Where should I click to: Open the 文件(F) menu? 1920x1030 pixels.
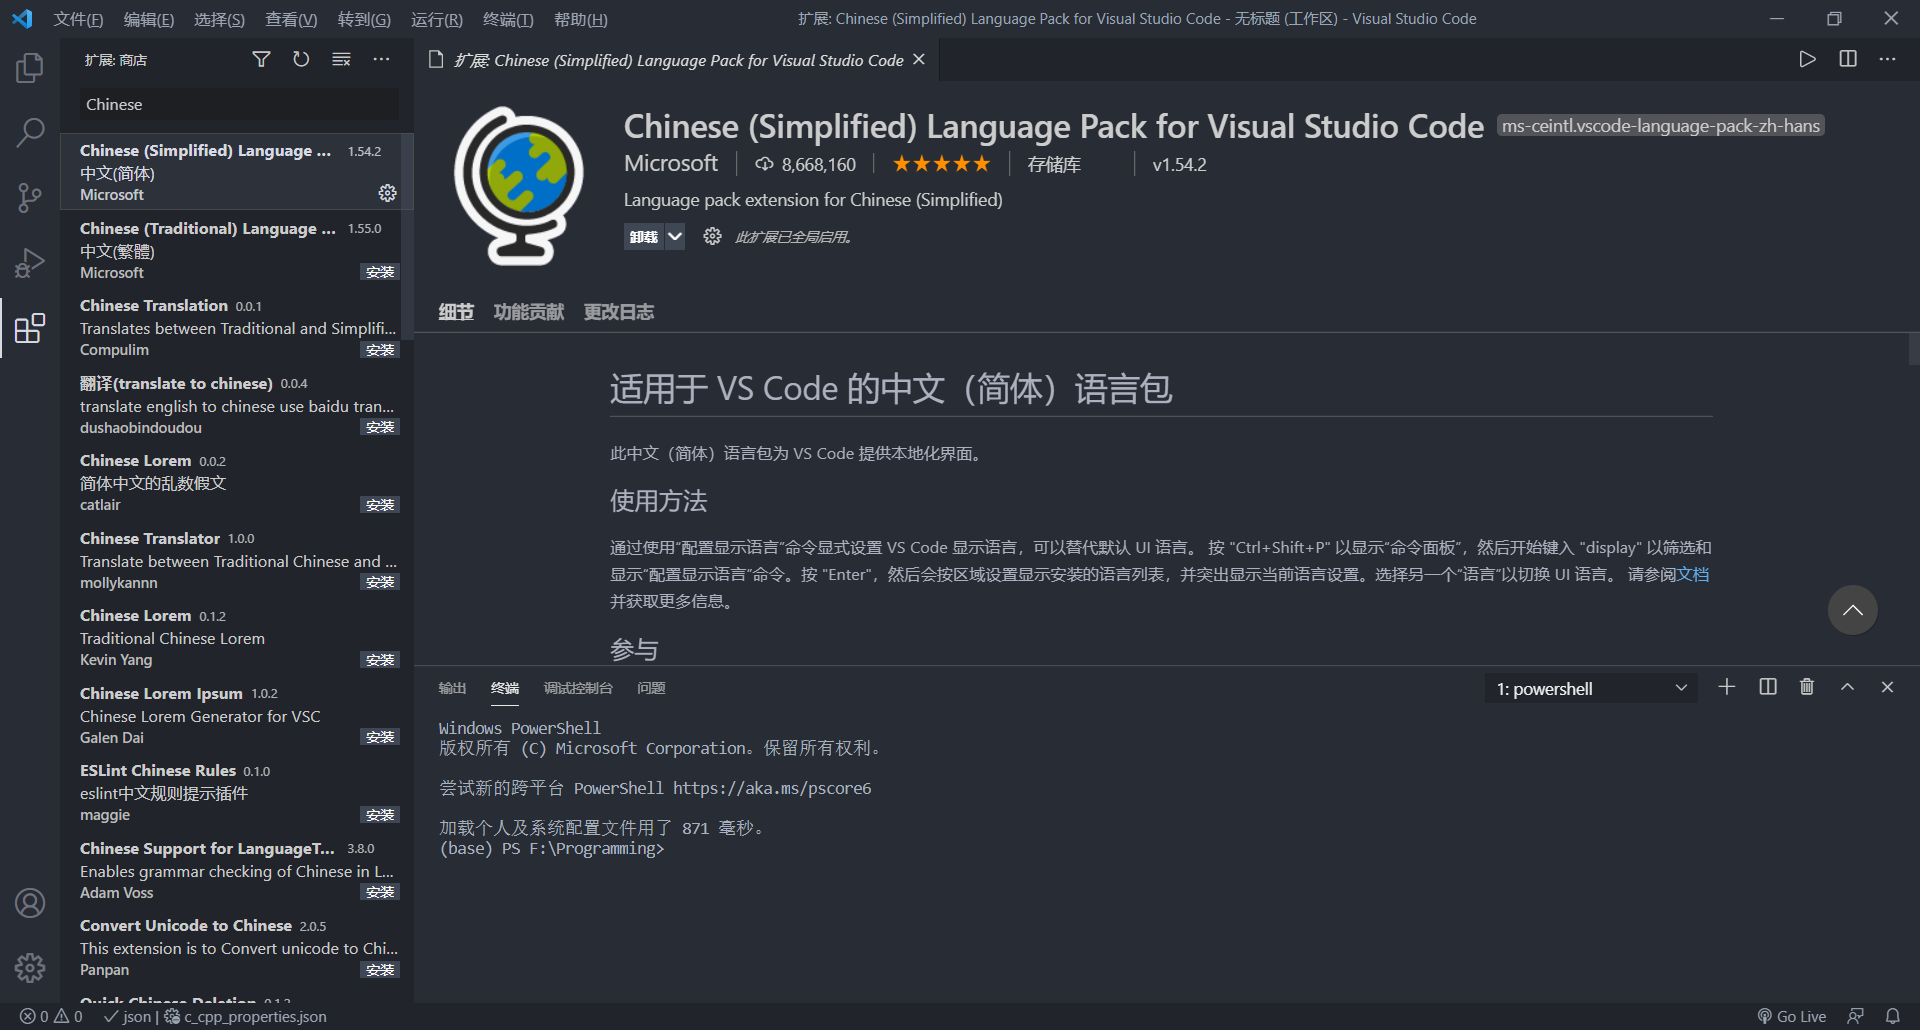(x=78, y=19)
